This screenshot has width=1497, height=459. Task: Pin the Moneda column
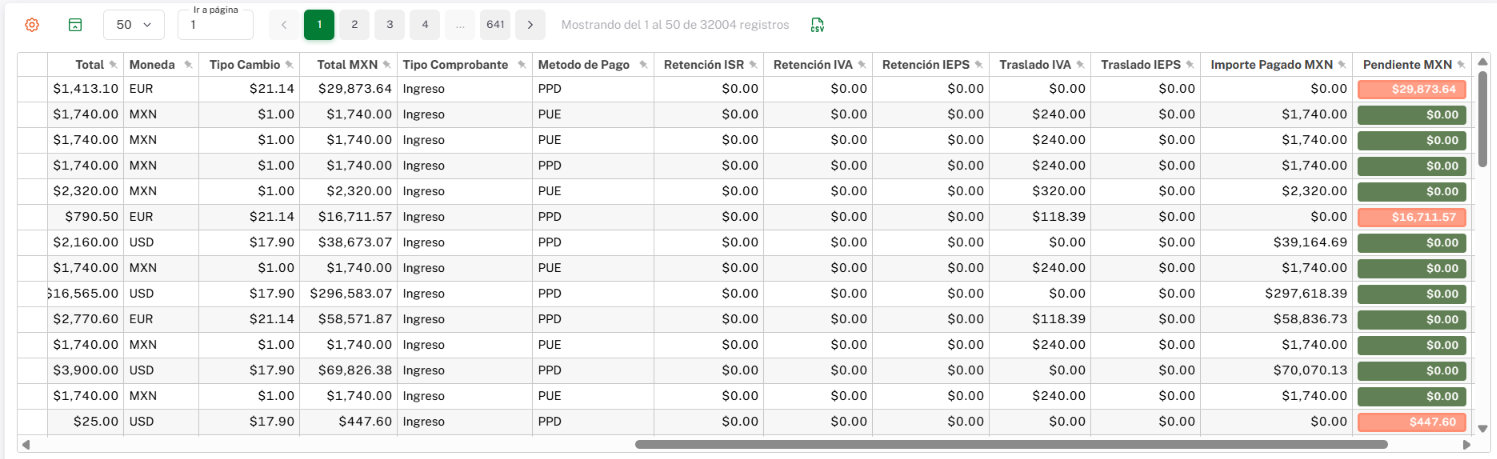[188, 65]
